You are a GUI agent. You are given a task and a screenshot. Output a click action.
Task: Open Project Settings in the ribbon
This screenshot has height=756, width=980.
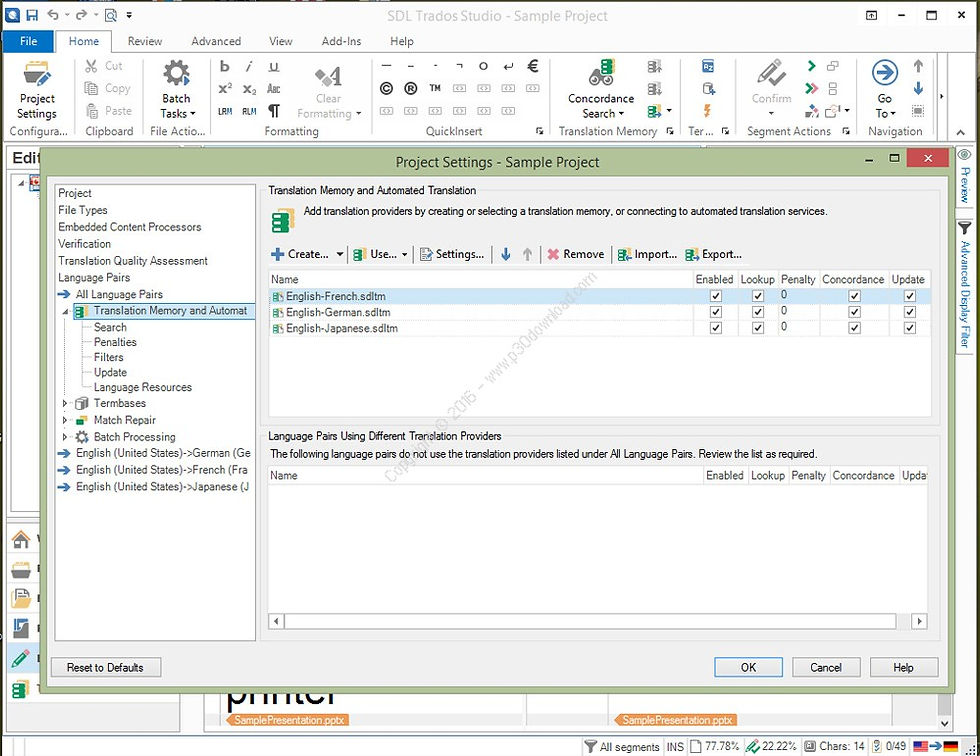pyautogui.click(x=37, y=89)
